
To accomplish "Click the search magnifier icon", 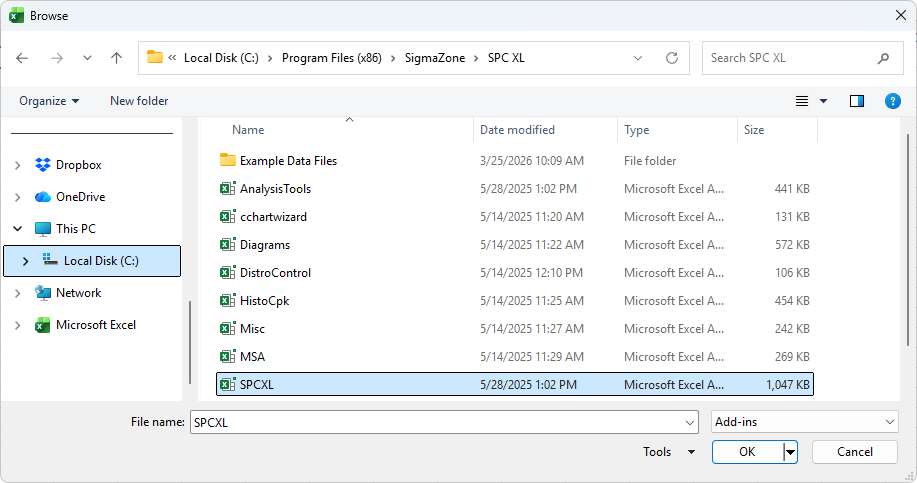I will [x=884, y=58].
